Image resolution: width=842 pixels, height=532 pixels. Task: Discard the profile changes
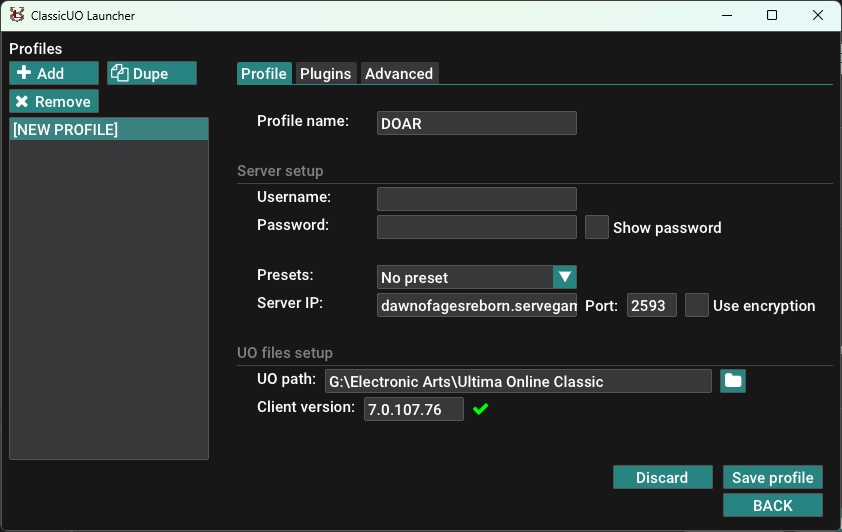[x=662, y=477]
